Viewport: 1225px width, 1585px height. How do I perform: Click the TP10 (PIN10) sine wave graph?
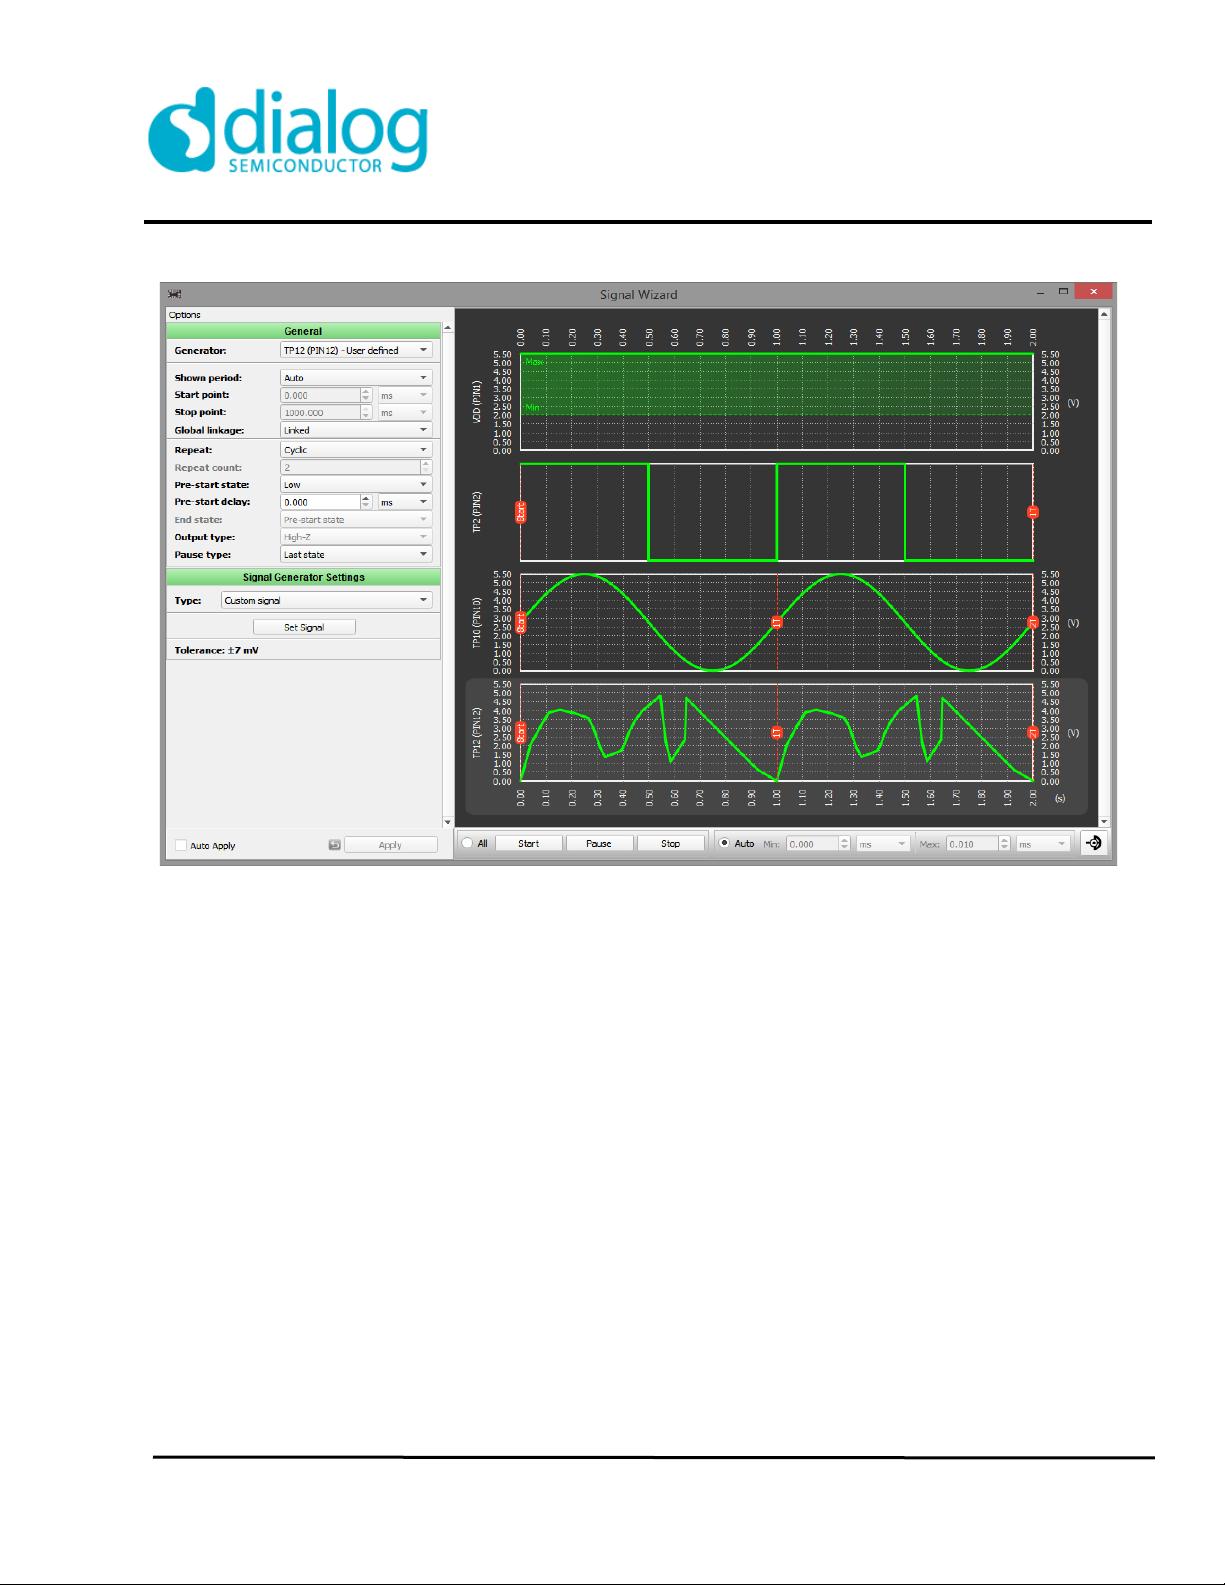coord(777,622)
